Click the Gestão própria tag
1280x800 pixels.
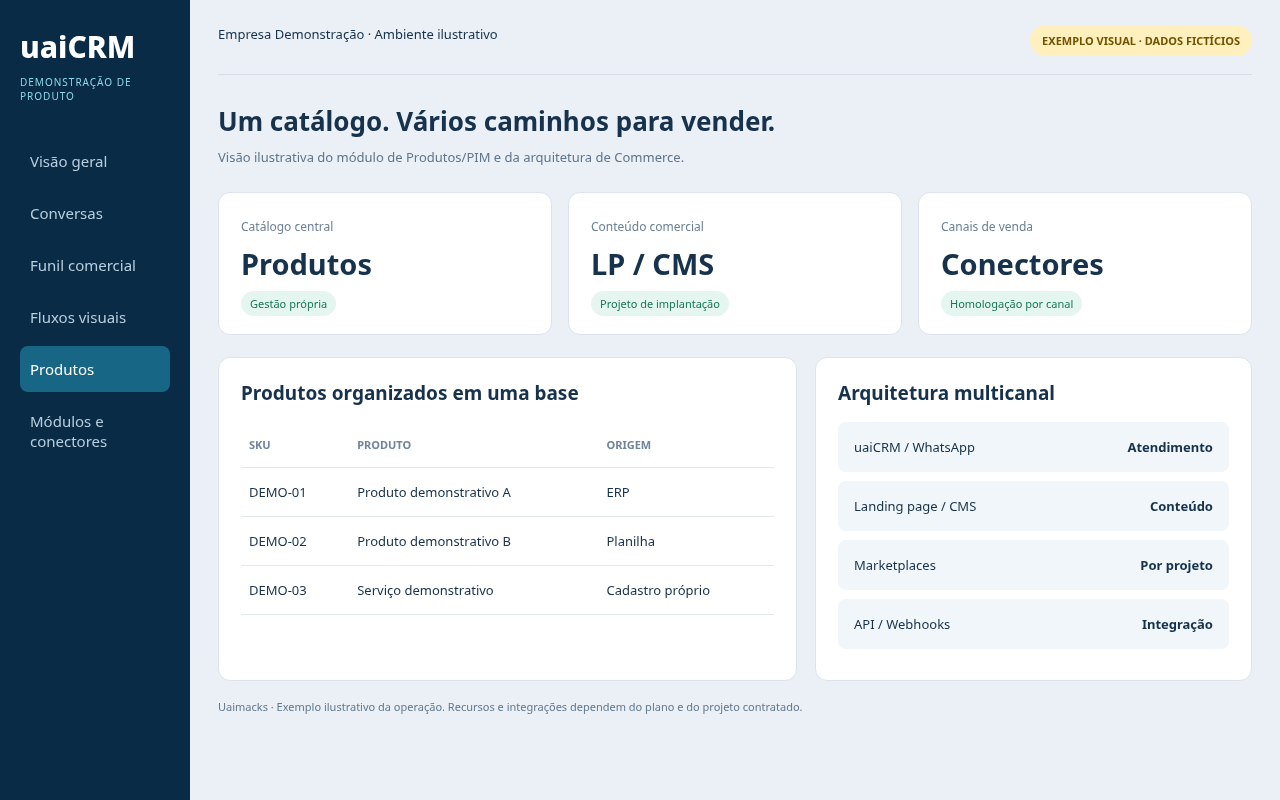(288, 304)
